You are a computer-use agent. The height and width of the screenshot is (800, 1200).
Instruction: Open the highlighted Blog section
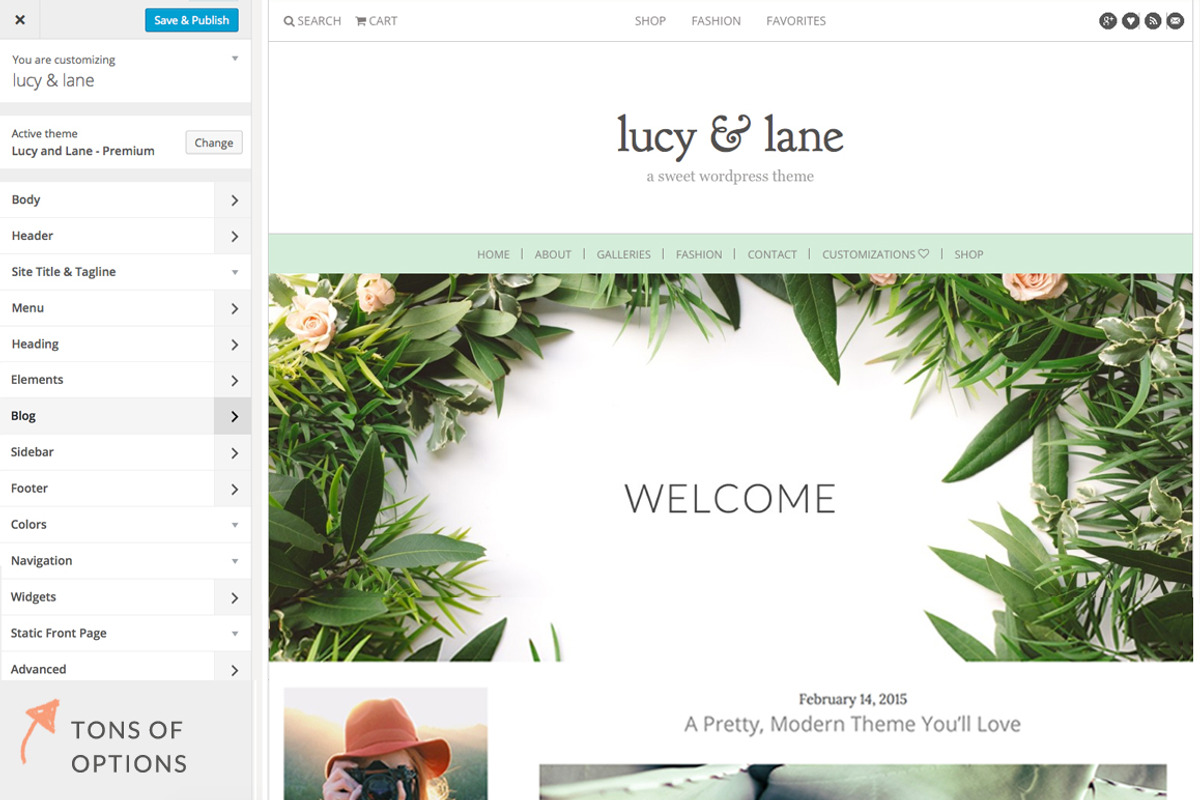point(125,416)
